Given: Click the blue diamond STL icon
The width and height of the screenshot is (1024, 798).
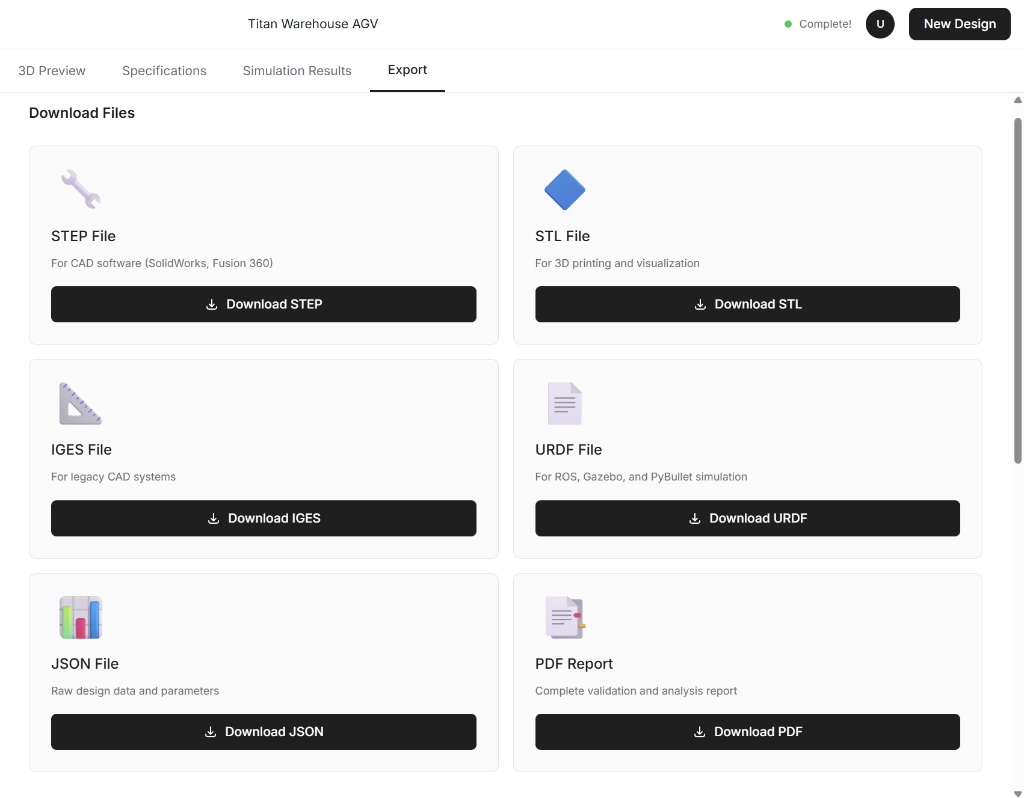Looking at the screenshot, I should [x=564, y=189].
